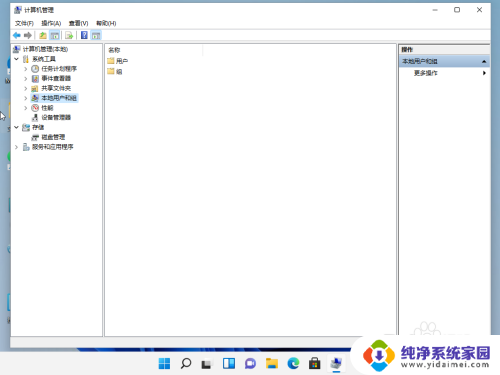Click the Forward arrow toolbar icon
The height and width of the screenshot is (375, 500).
tap(28, 35)
